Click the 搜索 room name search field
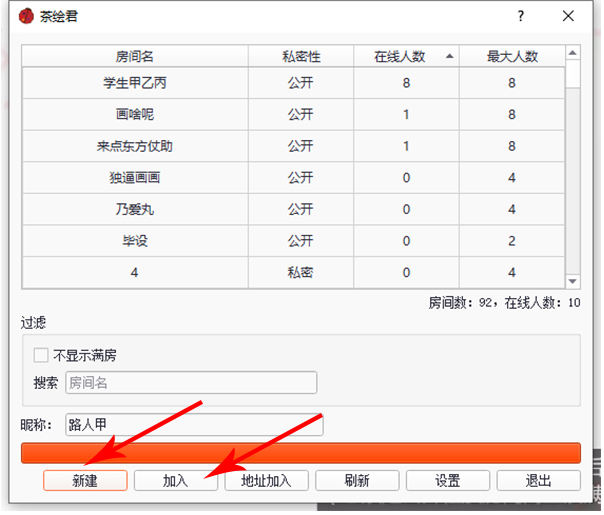The width and height of the screenshot is (604, 515). tap(191, 382)
